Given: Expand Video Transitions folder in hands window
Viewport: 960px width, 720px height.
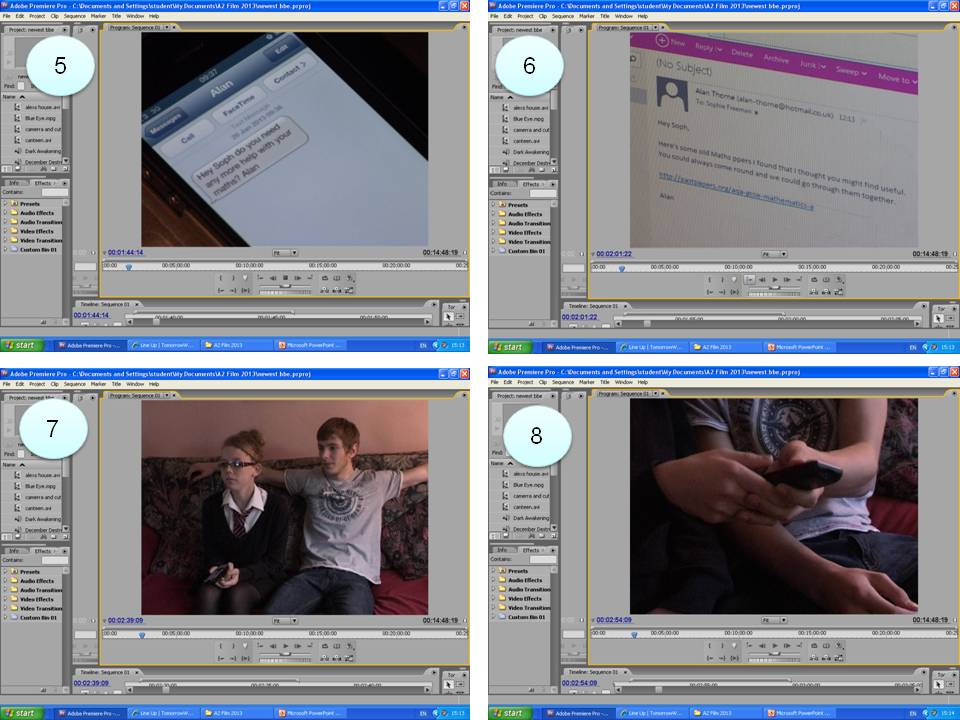Looking at the screenshot, I should point(493,607).
